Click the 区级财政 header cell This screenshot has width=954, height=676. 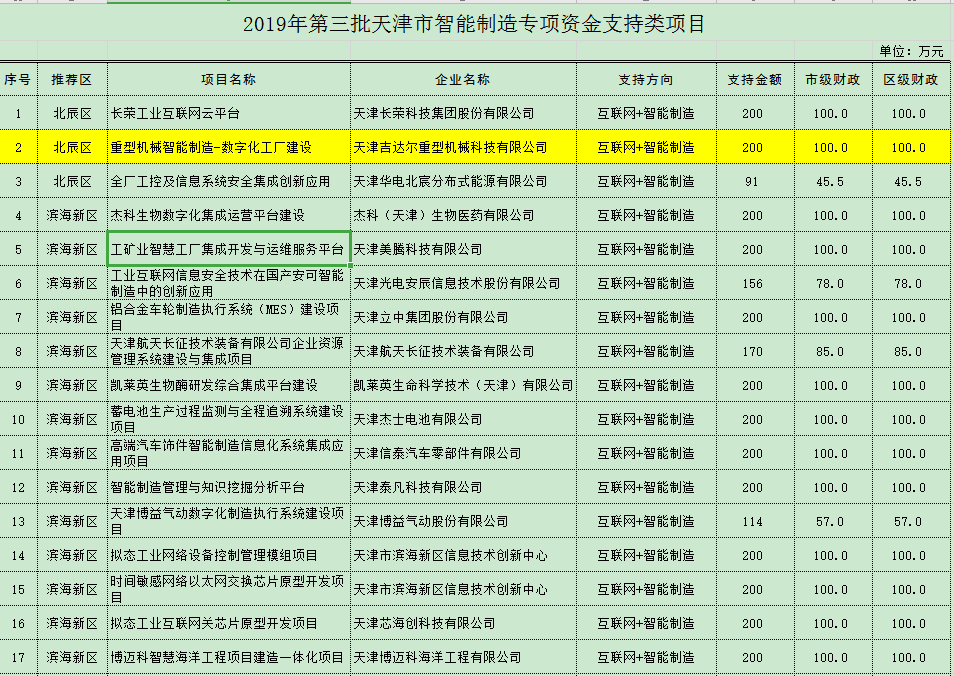coord(909,79)
